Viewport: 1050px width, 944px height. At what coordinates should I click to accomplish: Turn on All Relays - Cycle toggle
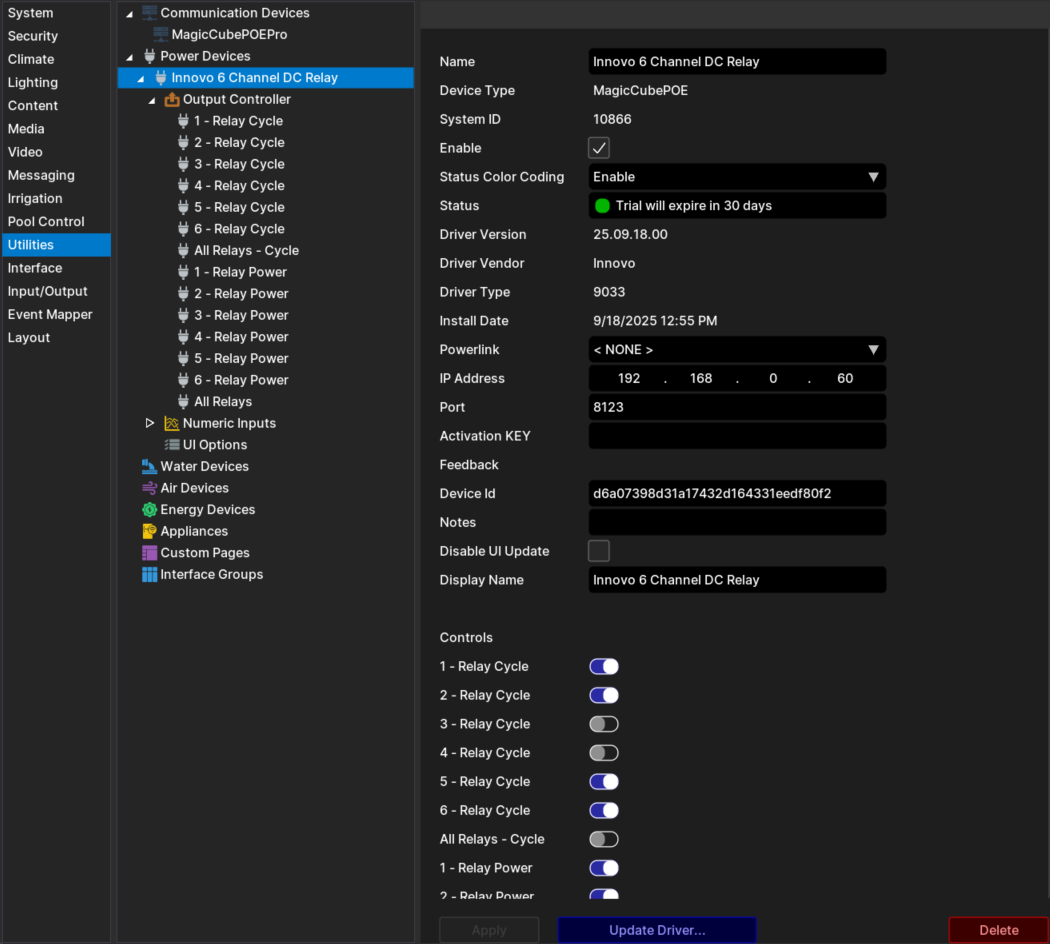click(604, 839)
